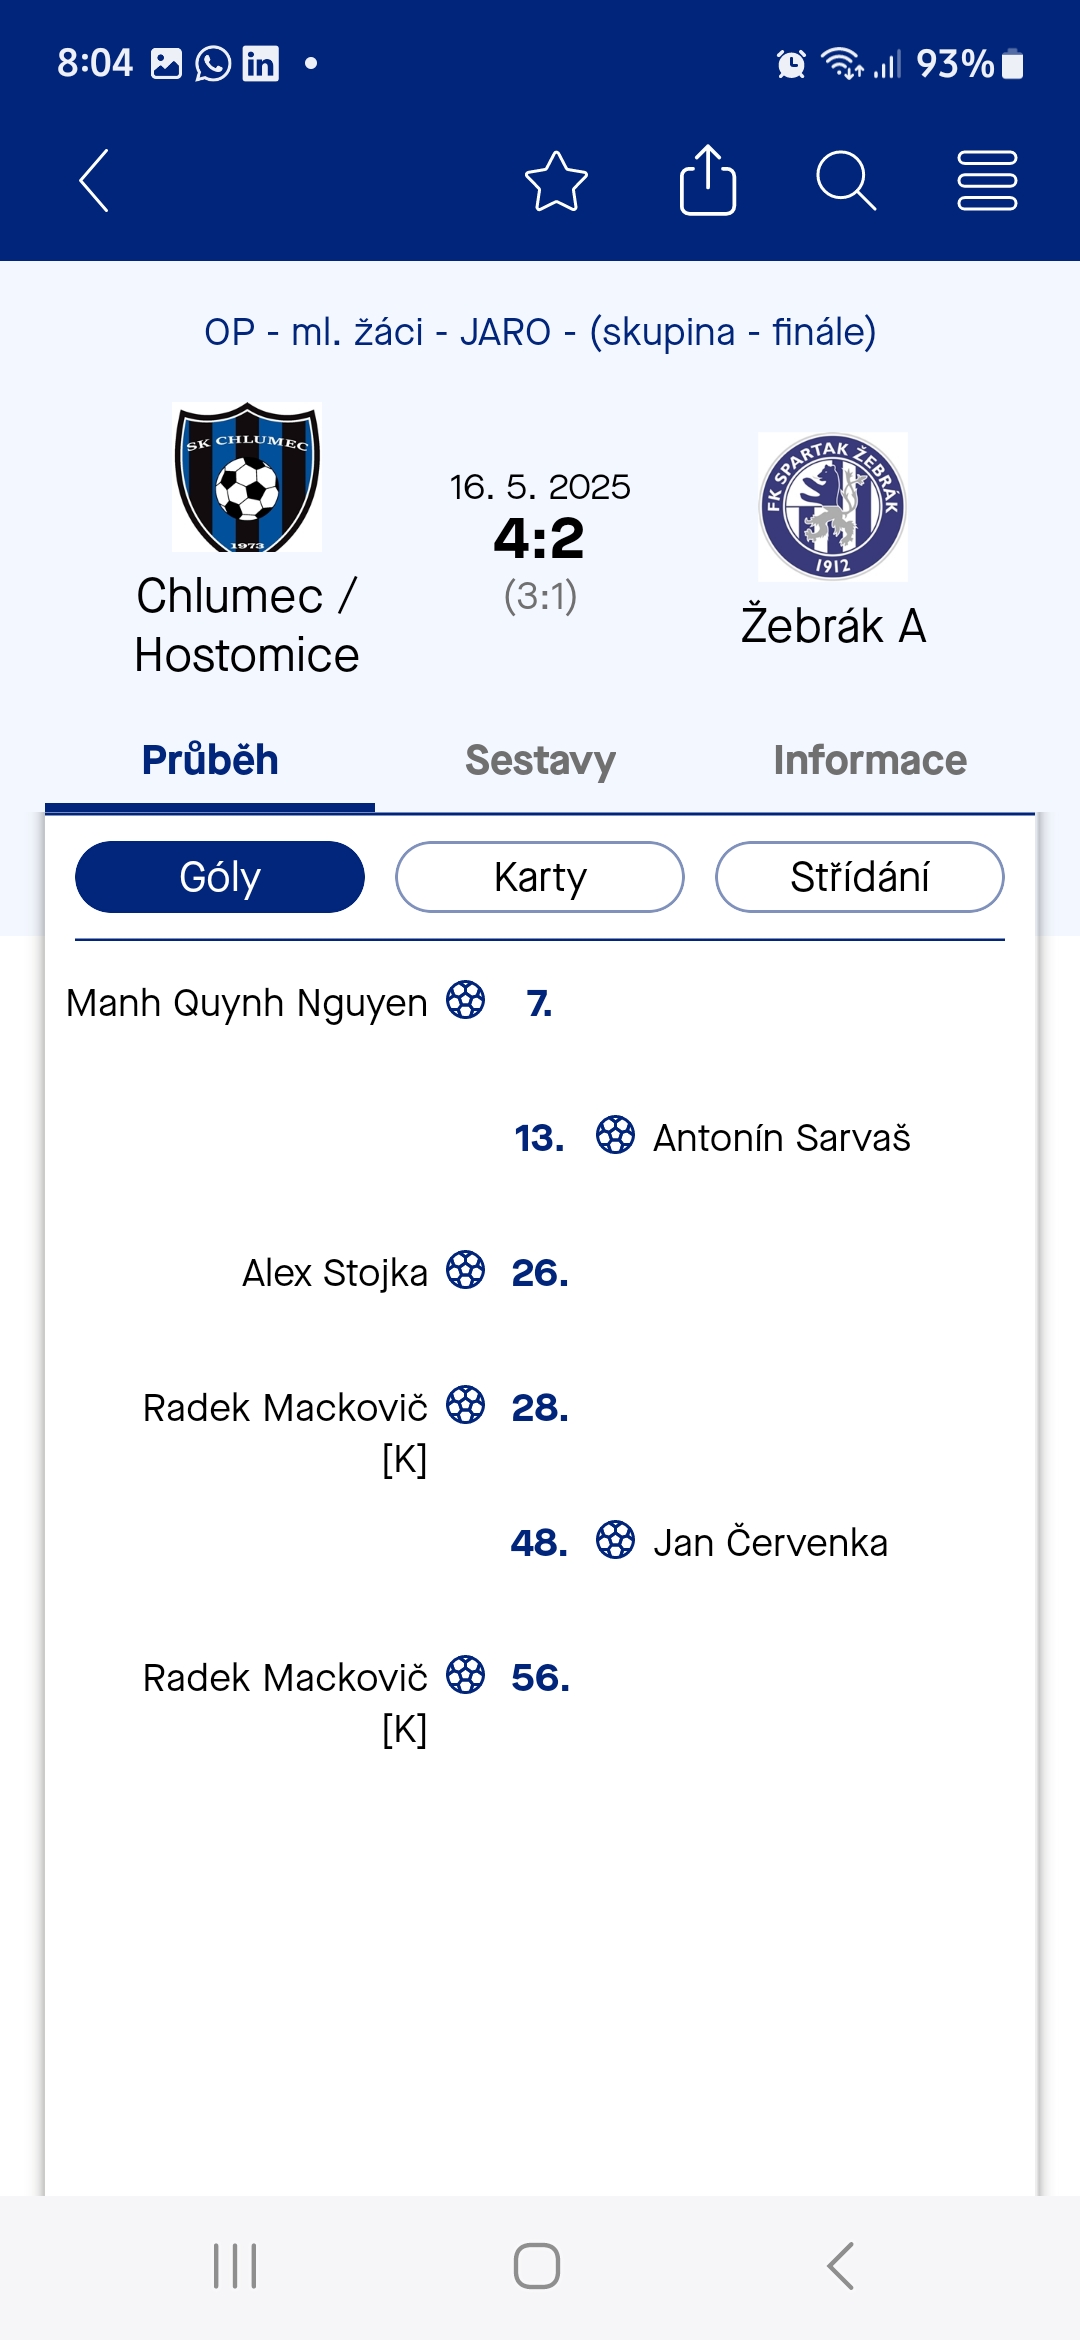The height and width of the screenshot is (2340, 1080).
Task: Select the Střídání filter pill
Action: pos(860,877)
